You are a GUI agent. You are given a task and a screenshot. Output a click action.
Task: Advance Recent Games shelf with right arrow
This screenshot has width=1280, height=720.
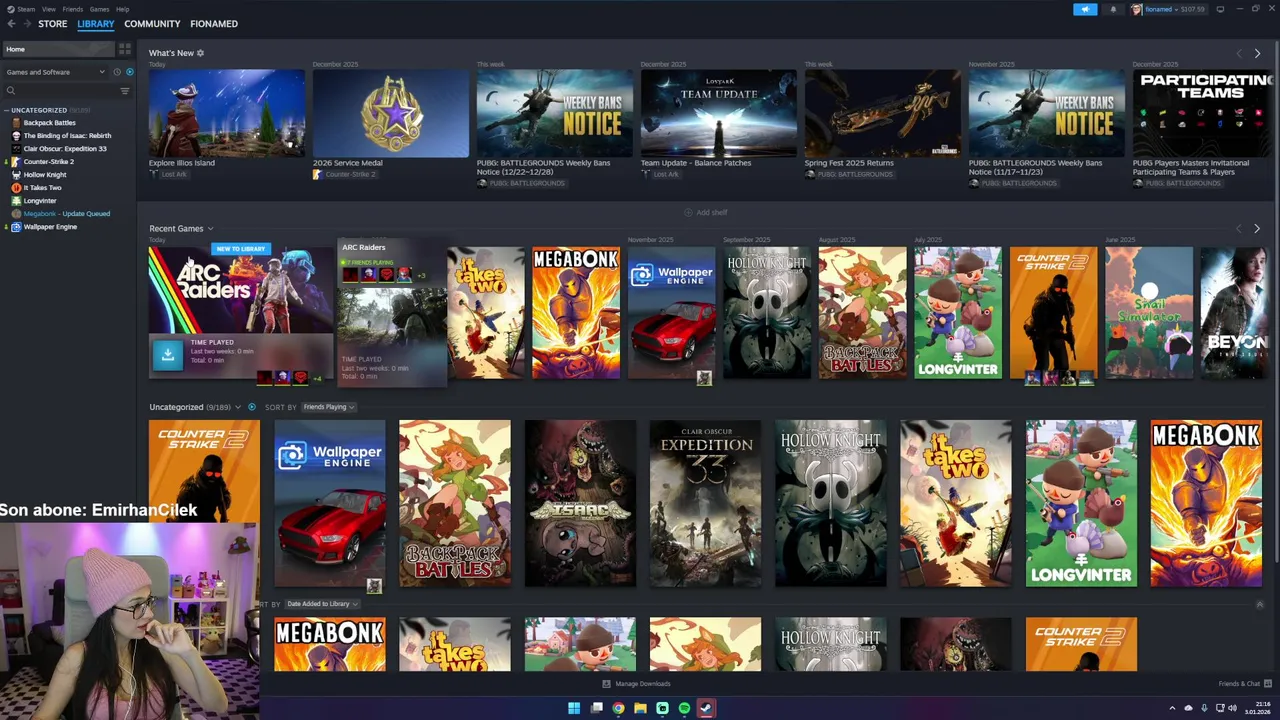[1257, 228]
